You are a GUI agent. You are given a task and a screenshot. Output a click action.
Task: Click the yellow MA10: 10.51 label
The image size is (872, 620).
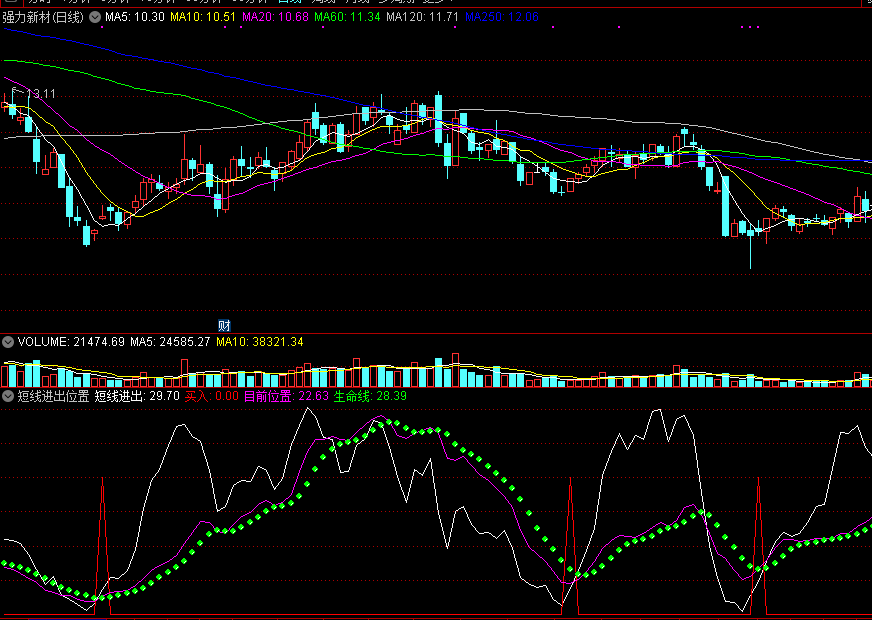(203, 17)
